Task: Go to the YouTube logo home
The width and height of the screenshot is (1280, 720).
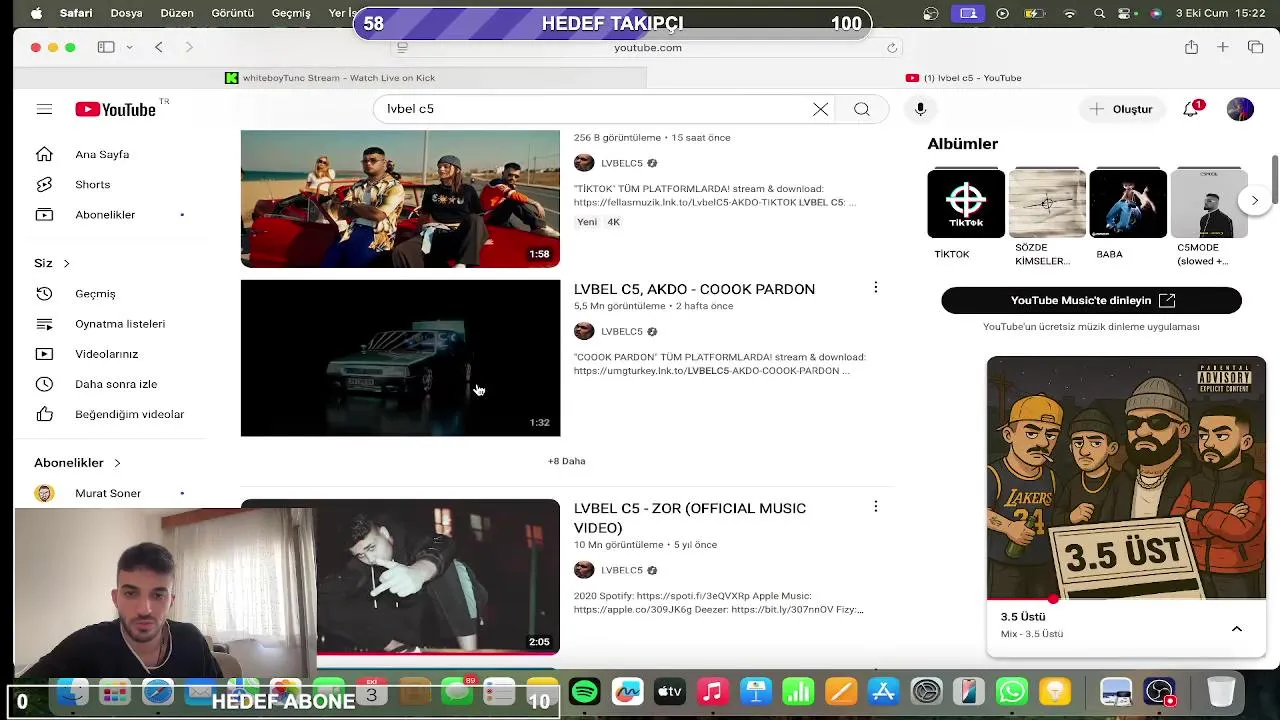Action: 115,109
